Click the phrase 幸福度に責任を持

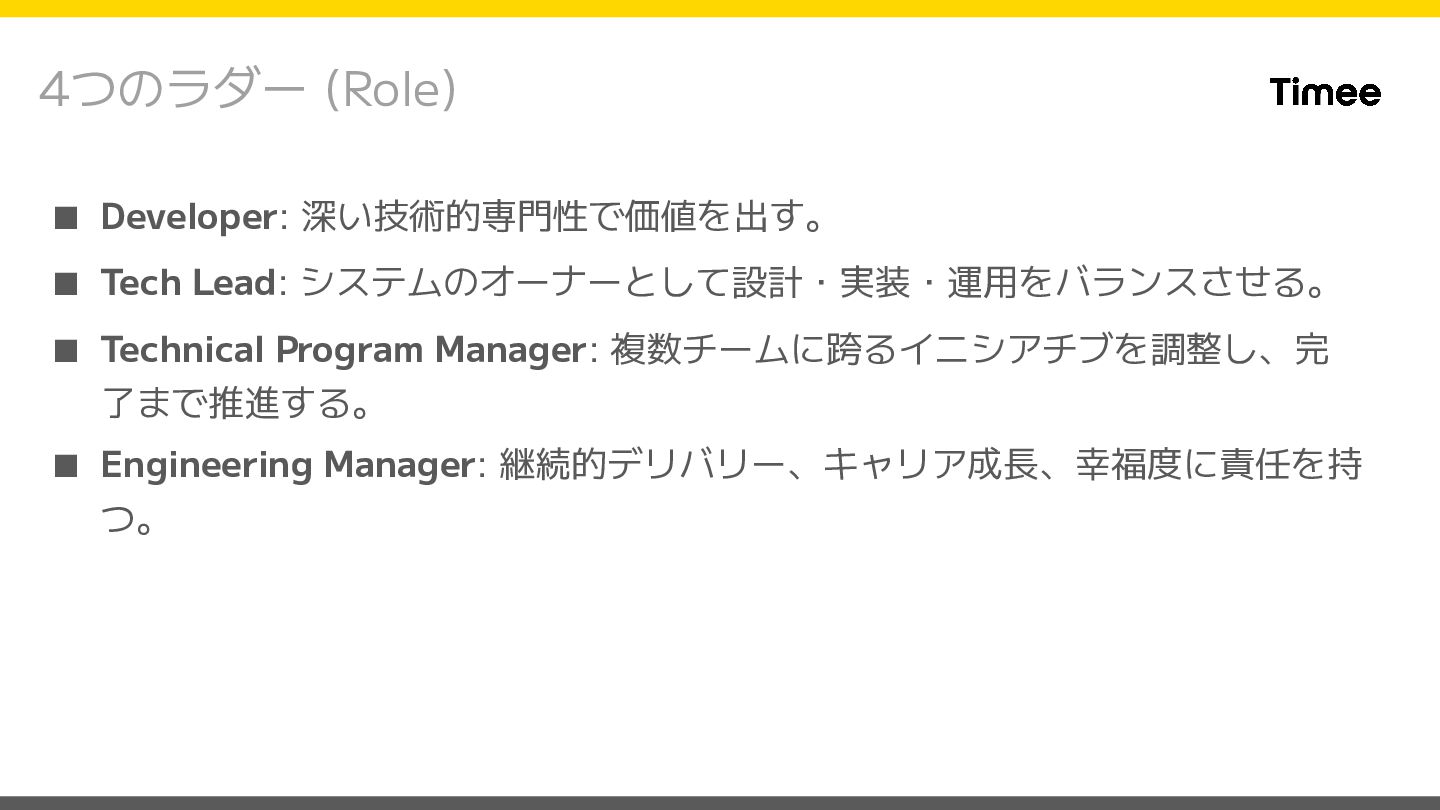(x=1218, y=465)
